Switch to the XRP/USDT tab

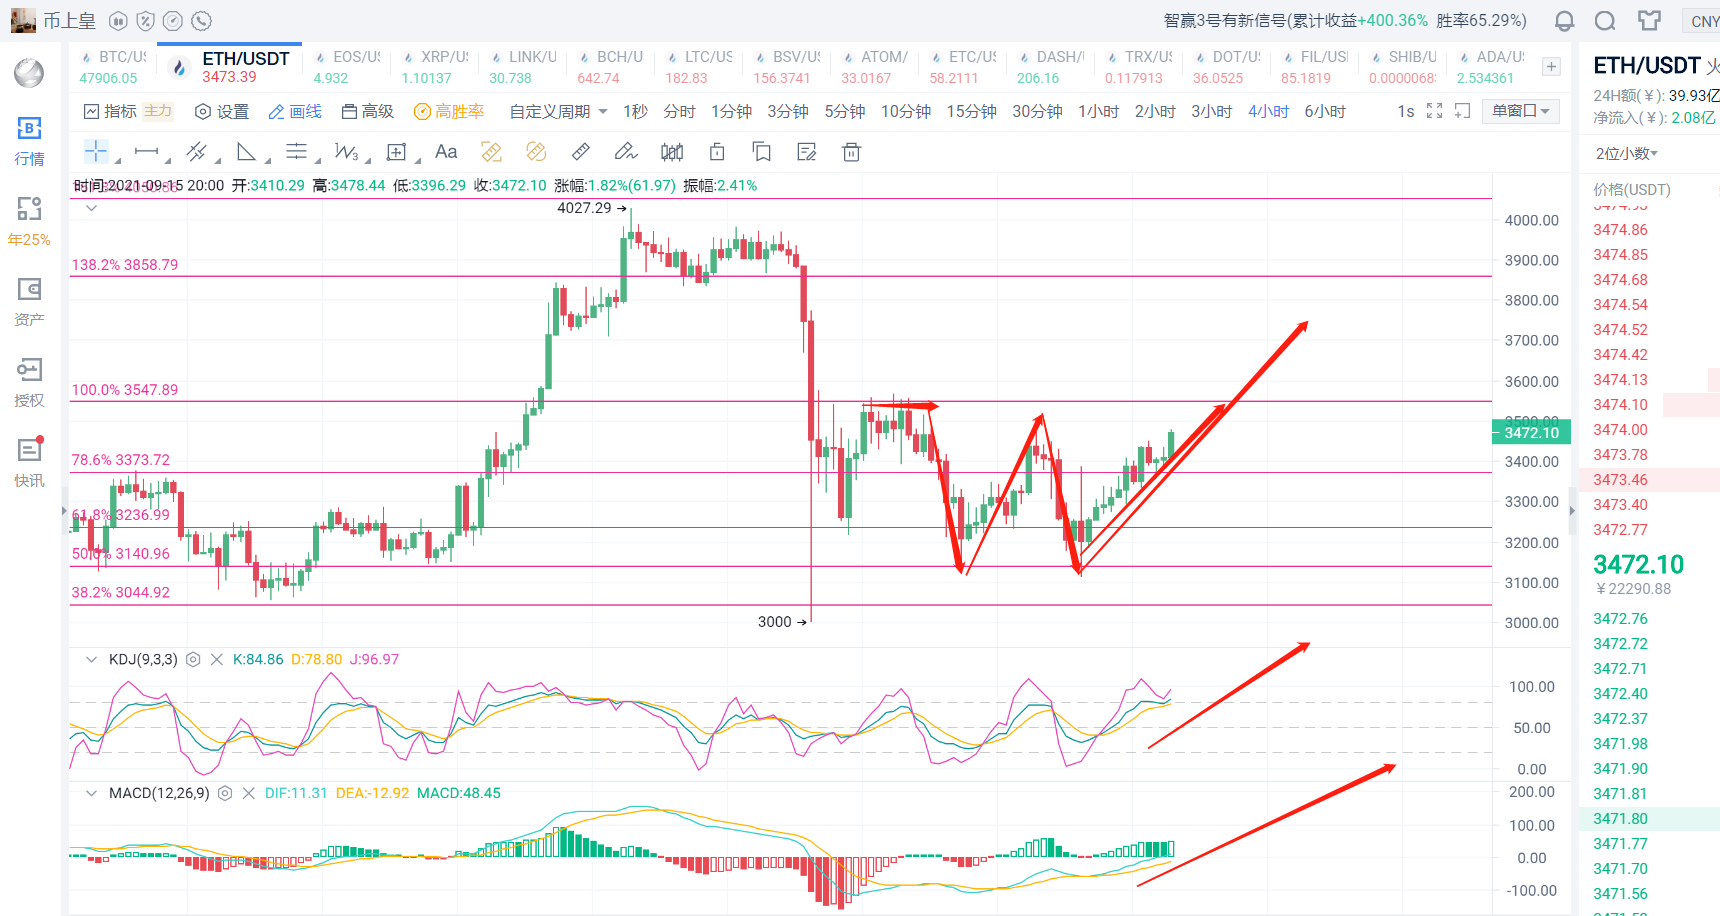pyautogui.click(x=434, y=67)
